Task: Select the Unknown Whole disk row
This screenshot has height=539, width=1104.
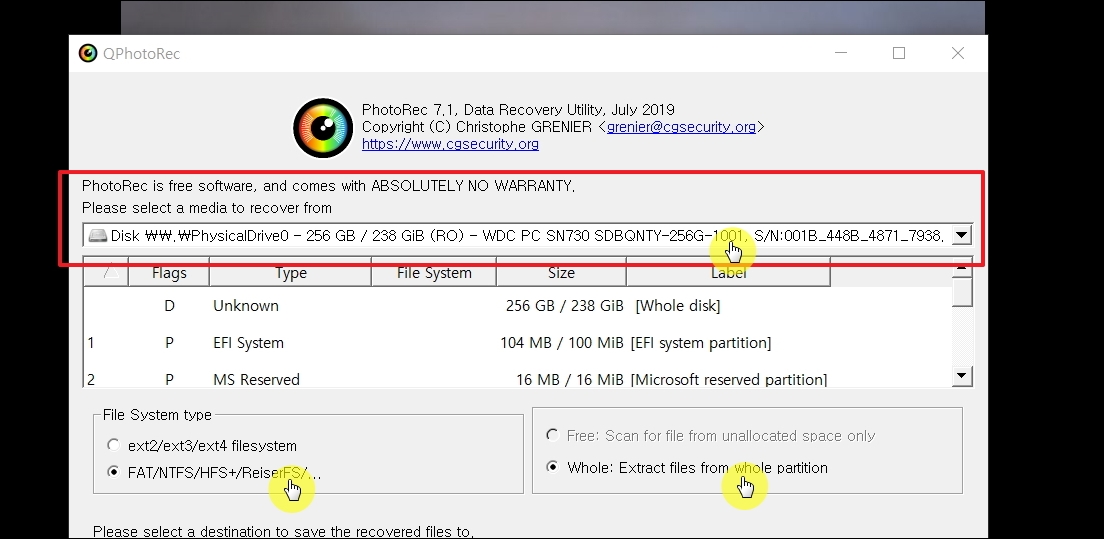Action: pos(518,306)
